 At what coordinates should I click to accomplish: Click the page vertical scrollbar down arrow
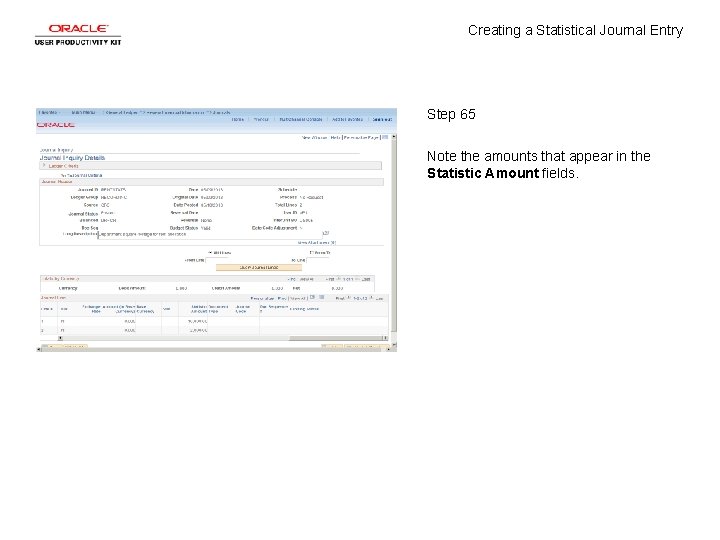click(394, 344)
